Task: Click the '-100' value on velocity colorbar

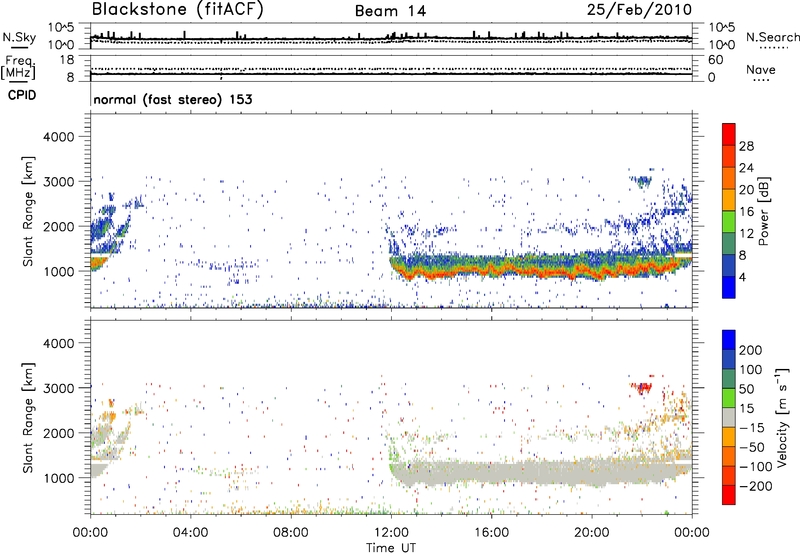Action: [756, 466]
